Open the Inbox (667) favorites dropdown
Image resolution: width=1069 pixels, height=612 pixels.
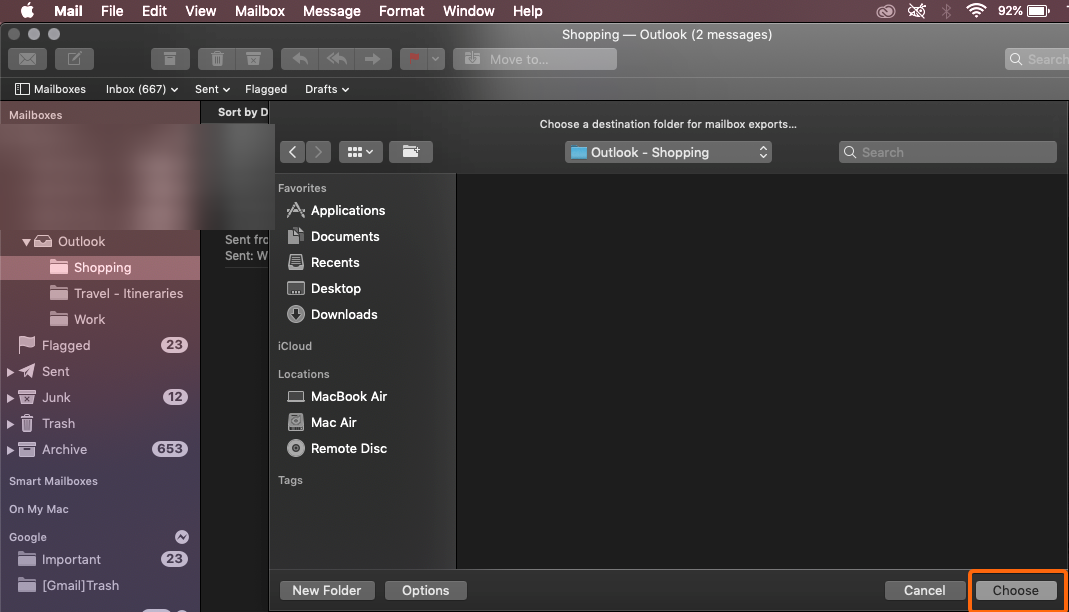(x=142, y=89)
